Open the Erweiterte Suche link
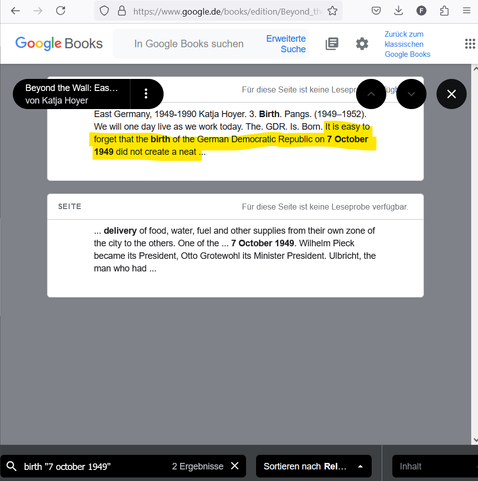Viewport: 478px width, 481px height. click(x=286, y=44)
